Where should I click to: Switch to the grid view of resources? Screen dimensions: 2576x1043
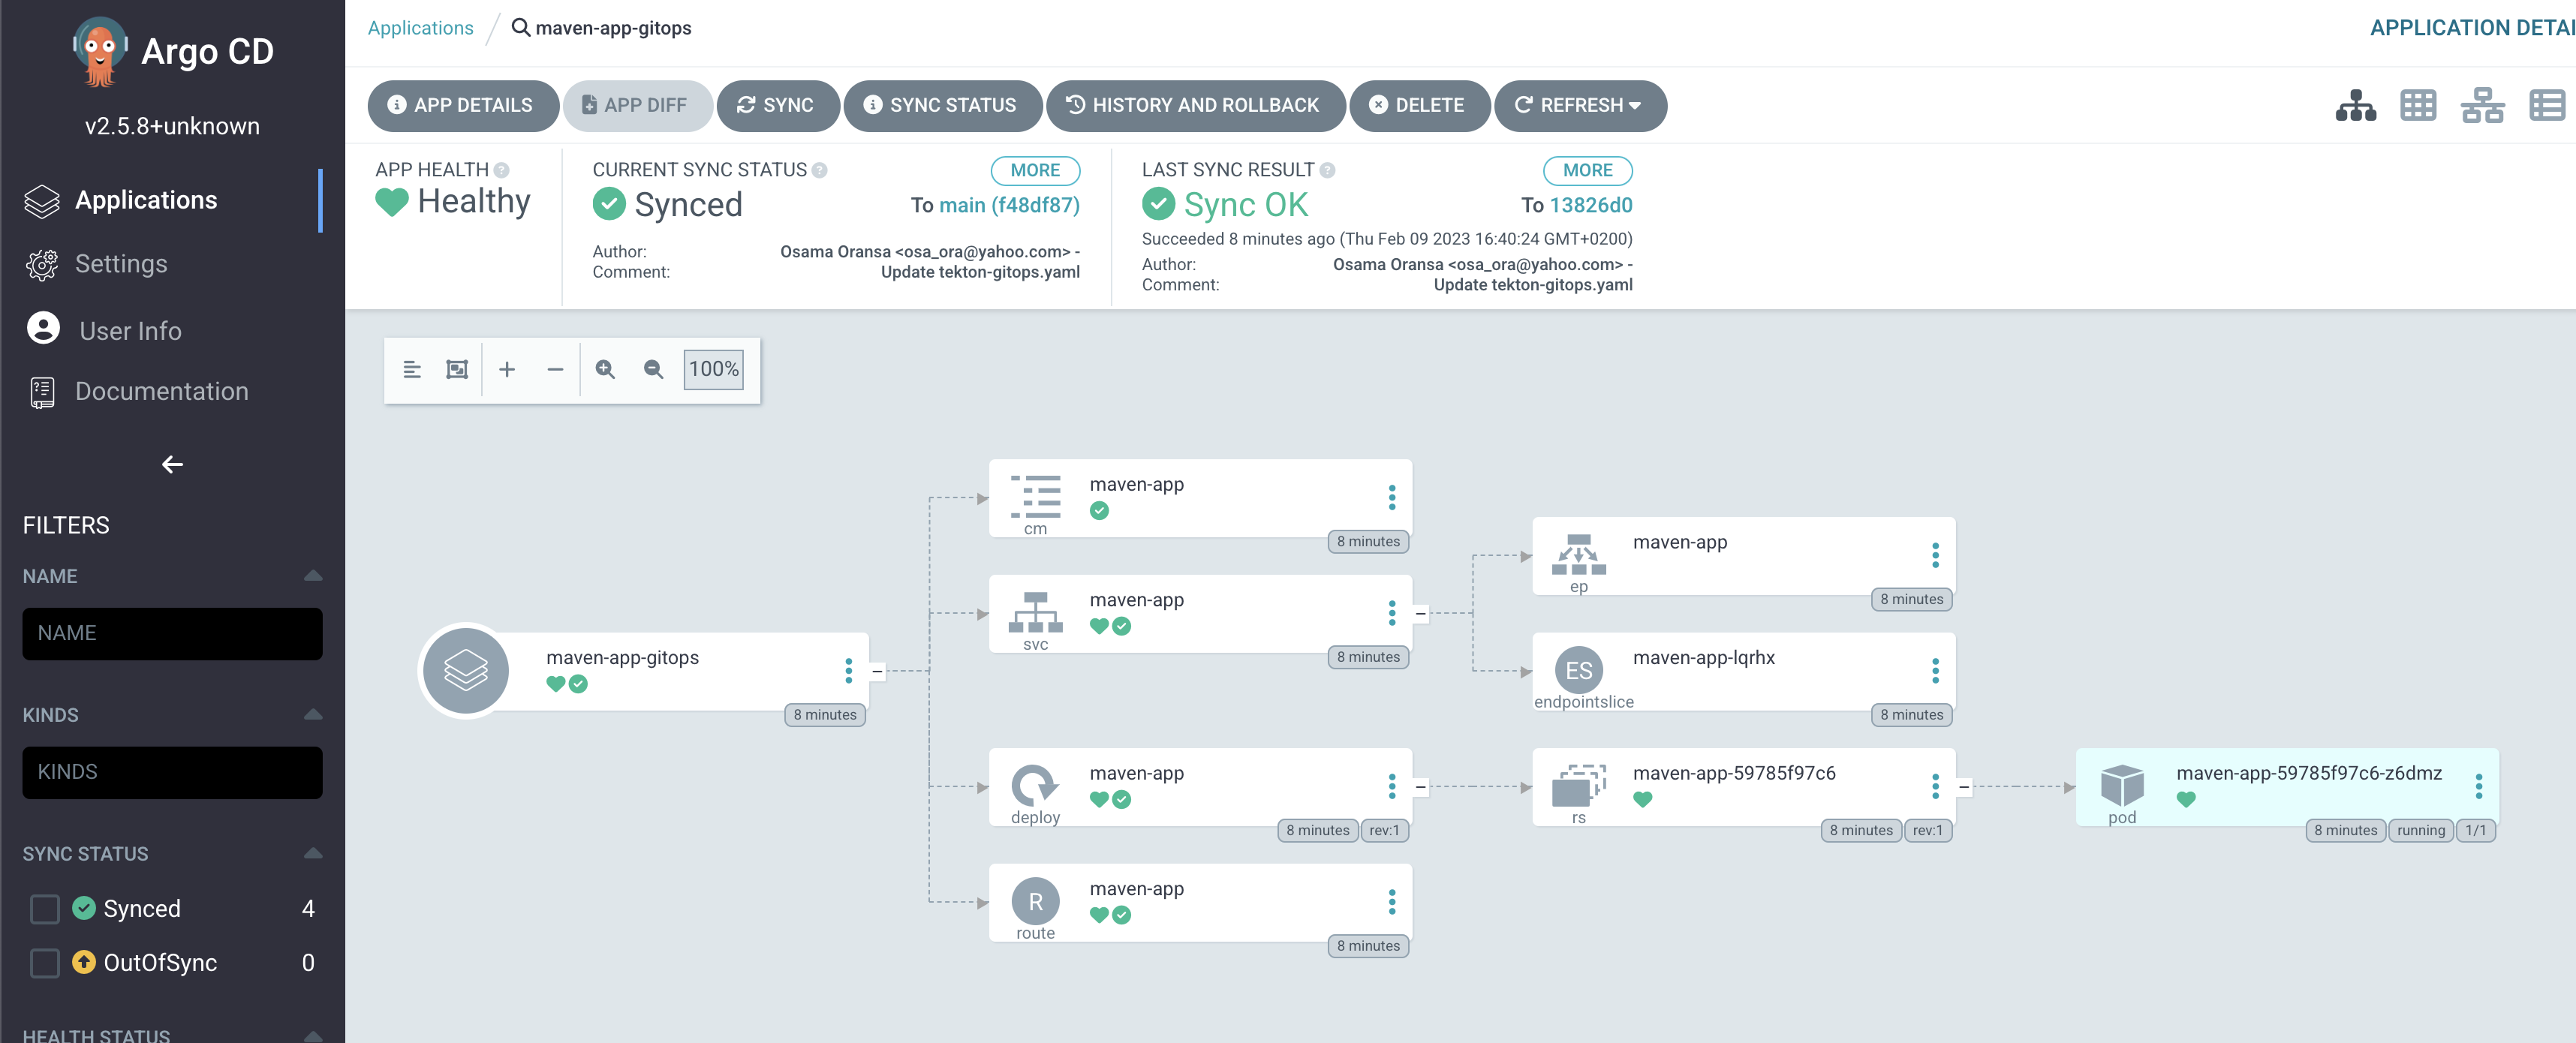(x=2419, y=105)
